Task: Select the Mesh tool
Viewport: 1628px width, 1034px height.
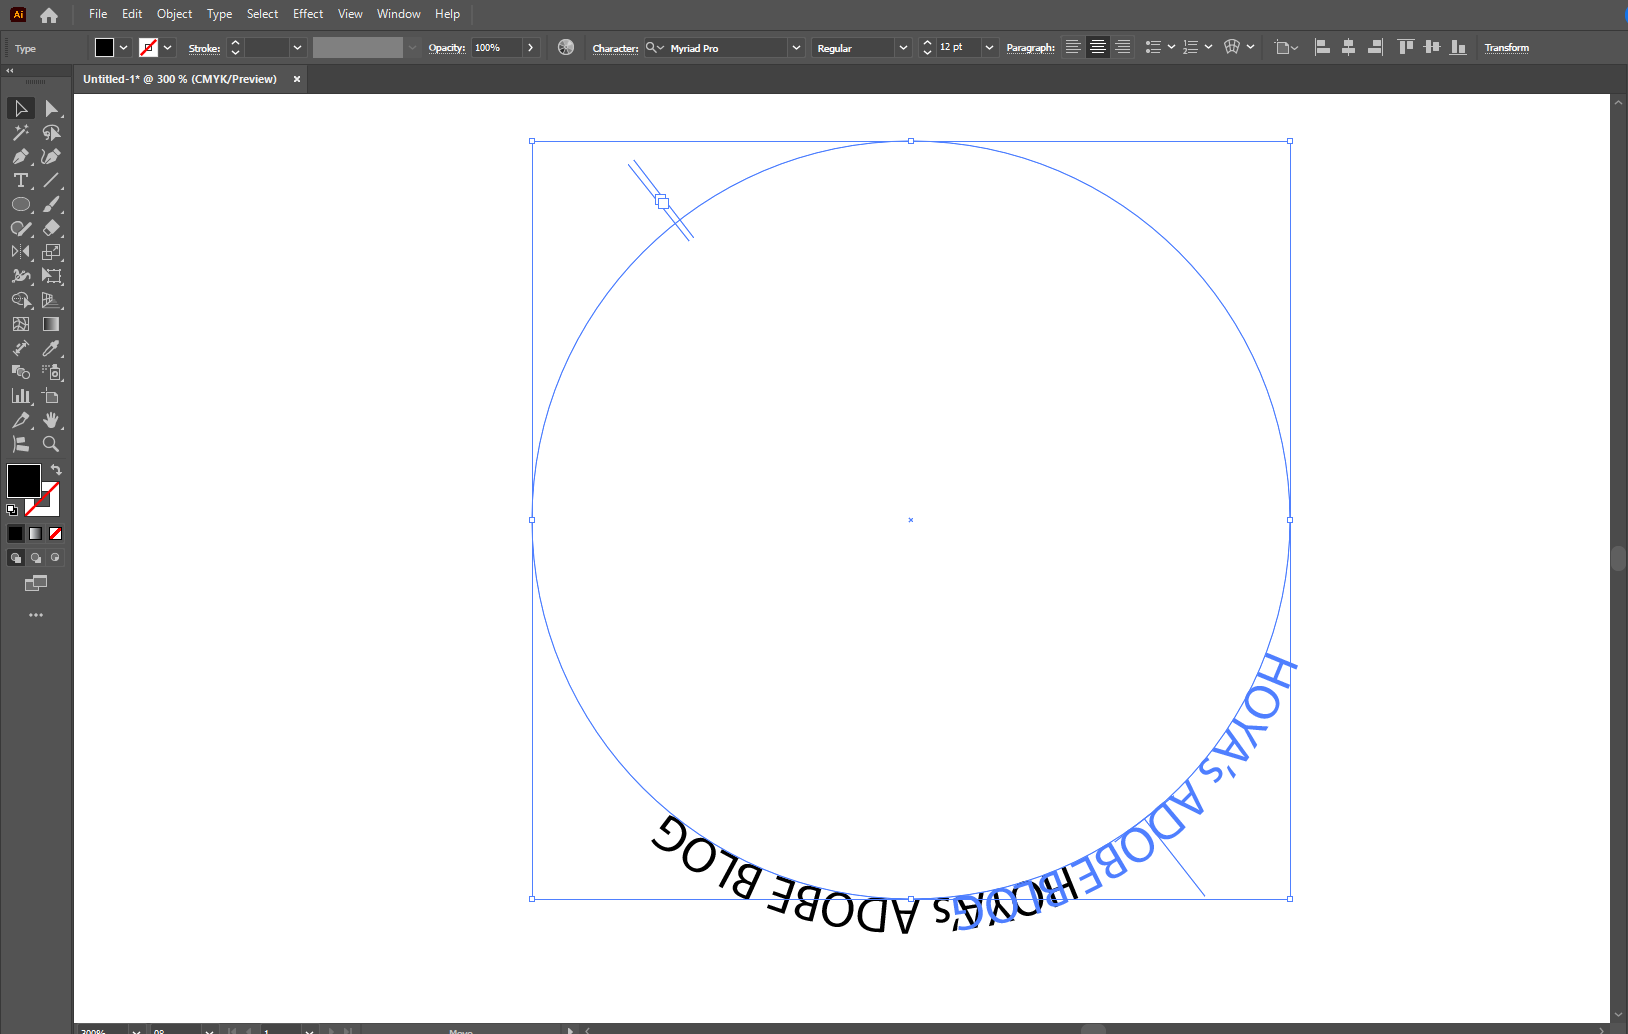Action: coord(21,324)
